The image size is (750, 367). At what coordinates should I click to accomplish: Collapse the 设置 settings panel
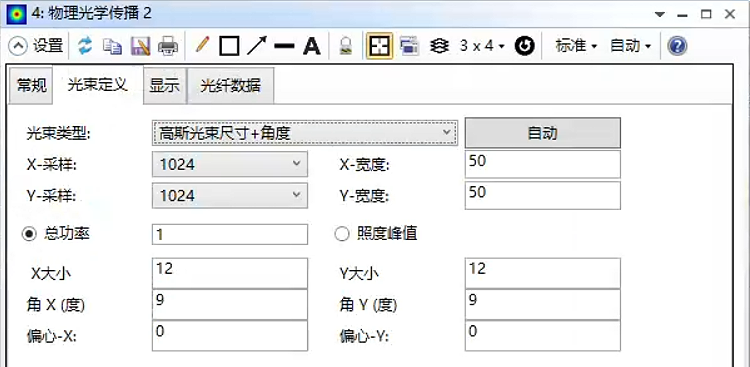coord(18,46)
